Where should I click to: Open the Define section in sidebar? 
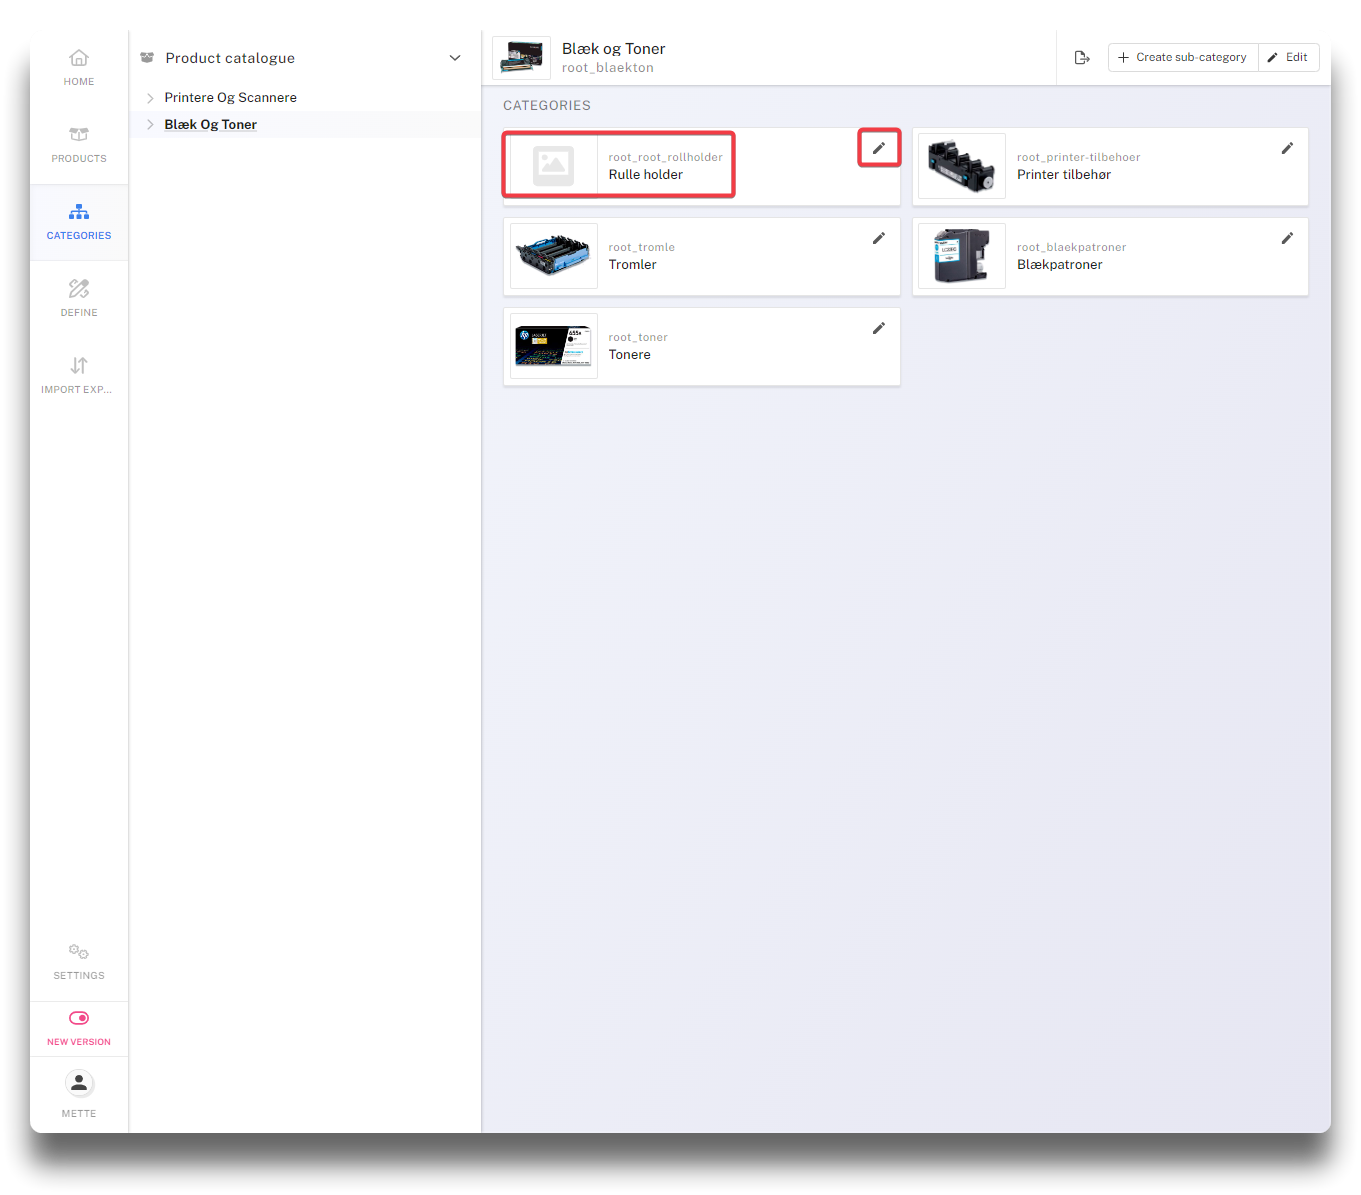pyautogui.click(x=79, y=298)
